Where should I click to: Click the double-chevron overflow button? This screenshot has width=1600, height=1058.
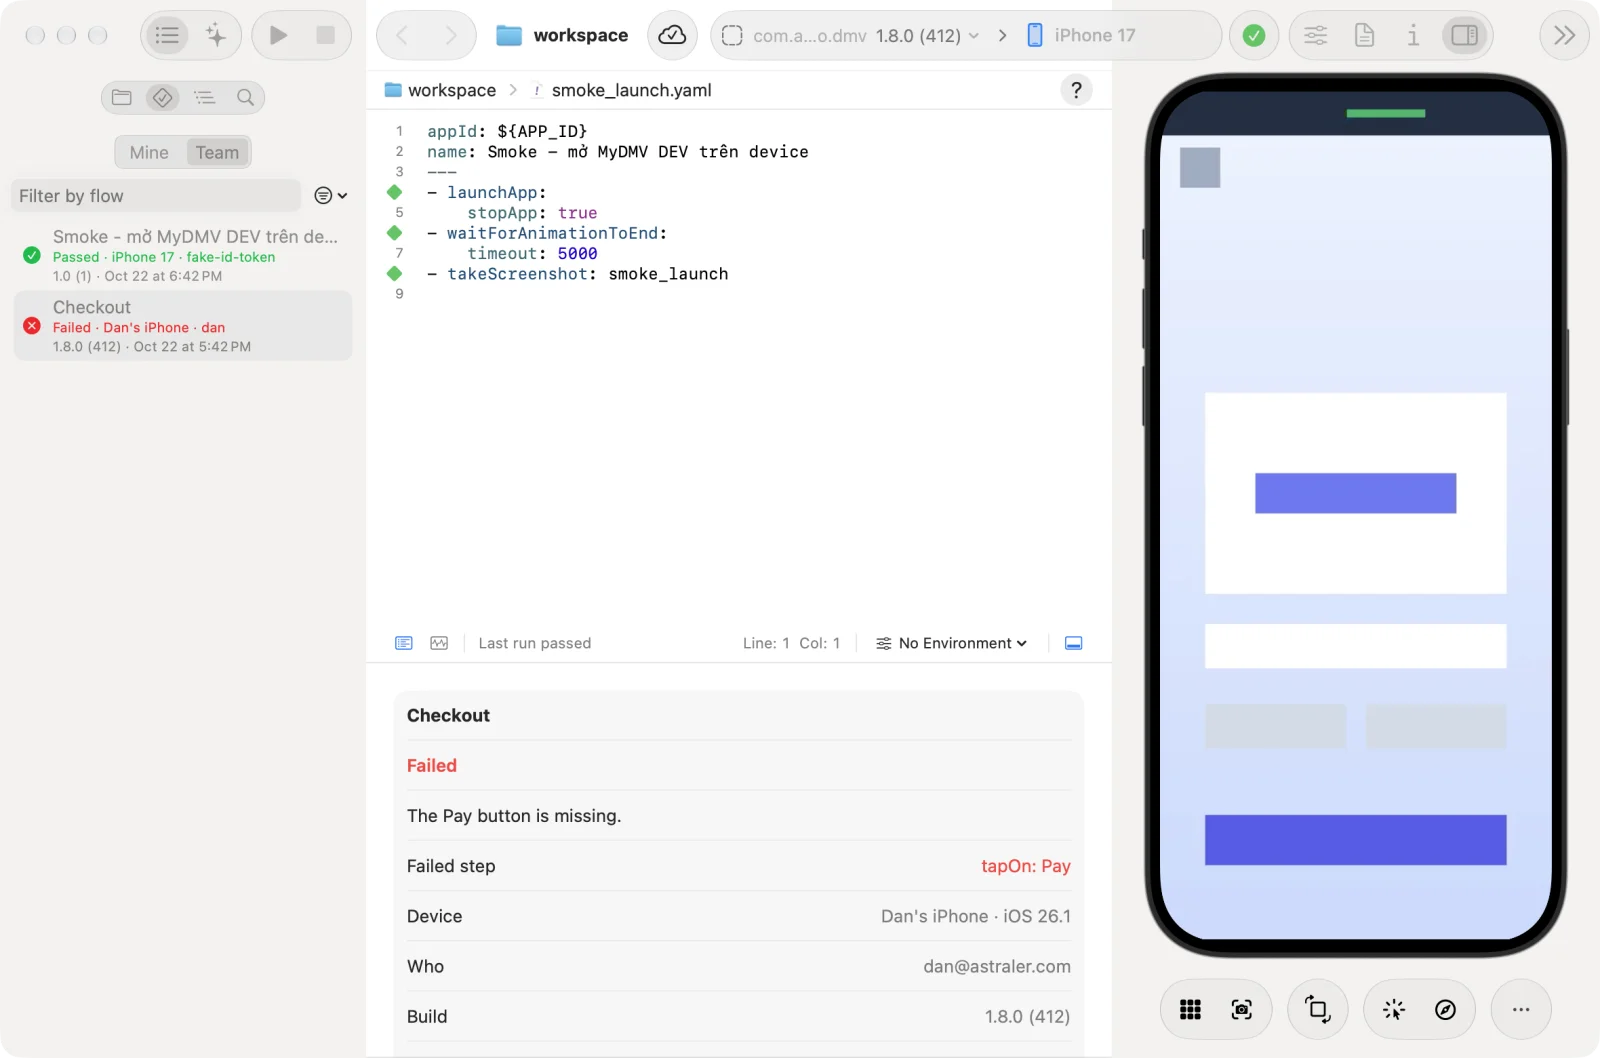click(1564, 36)
